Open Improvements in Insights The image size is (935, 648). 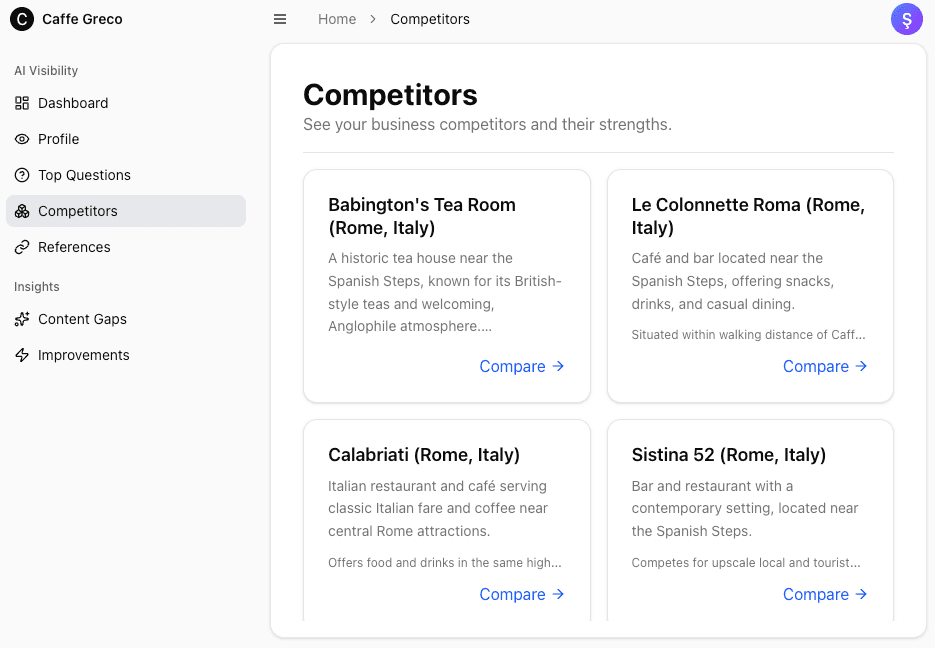[83, 355]
